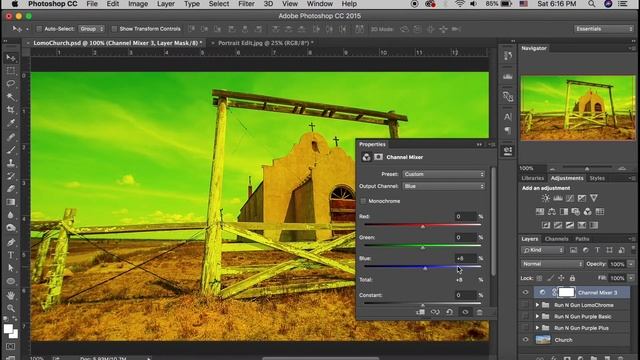The width and height of the screenshot is (640, 360).
Task: Open the Kind layer filter dropdown
Action: coord(542,250)
